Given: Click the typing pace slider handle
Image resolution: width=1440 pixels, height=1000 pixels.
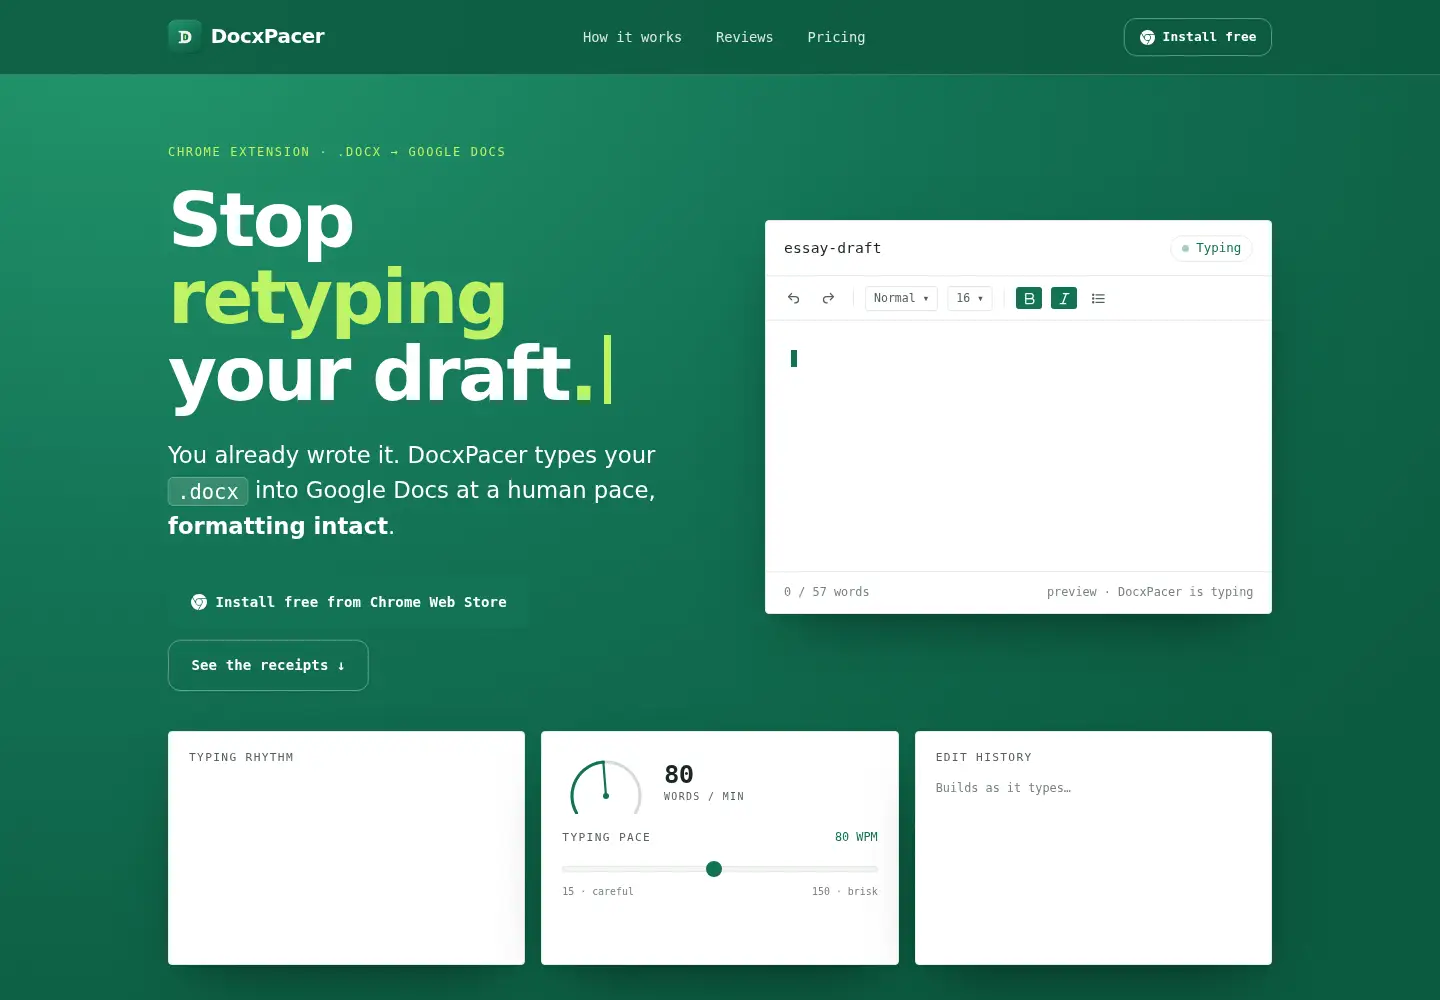Looking at the screenshot, I should pos(714,869).
